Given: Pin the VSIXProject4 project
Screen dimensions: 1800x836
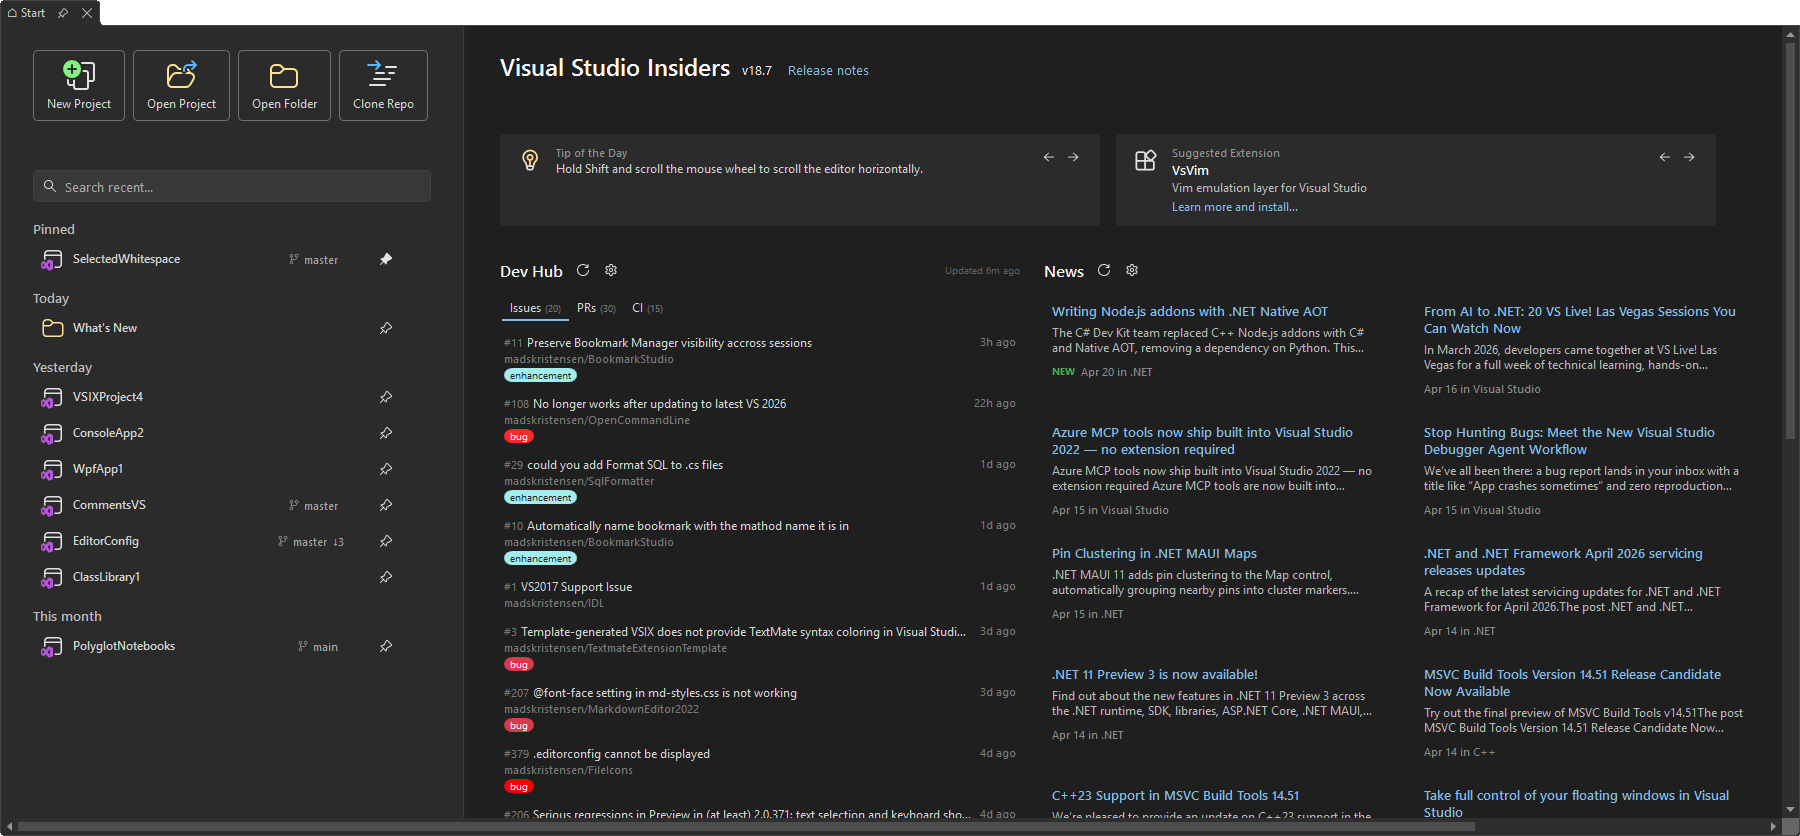Looking at the screenshot, I should (x=386, y=397).
